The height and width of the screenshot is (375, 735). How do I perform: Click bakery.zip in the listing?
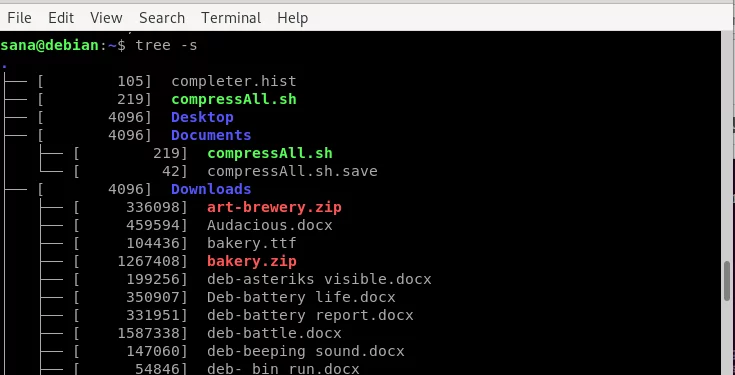pos(252,261)
